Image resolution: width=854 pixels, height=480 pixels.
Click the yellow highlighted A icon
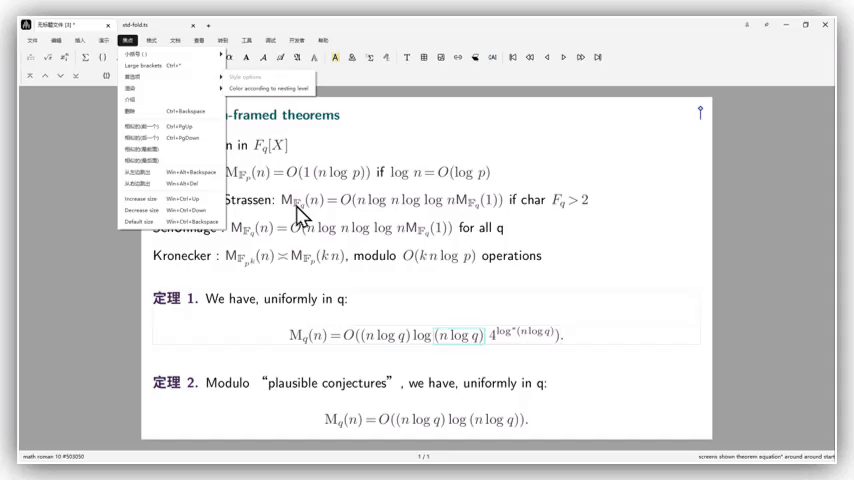coord(335,57)
